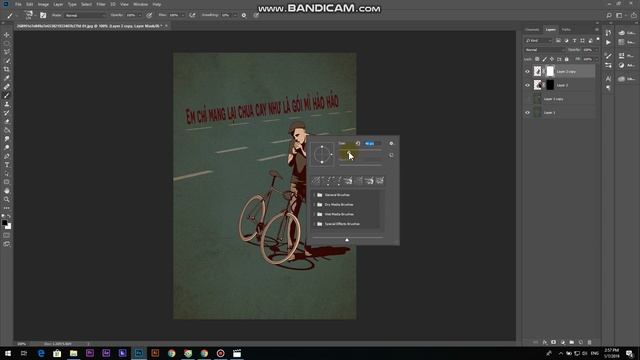This screenshot has height=360, width=640.
Task: Switch to the Paths tab
Action: (x=566, y=30)
